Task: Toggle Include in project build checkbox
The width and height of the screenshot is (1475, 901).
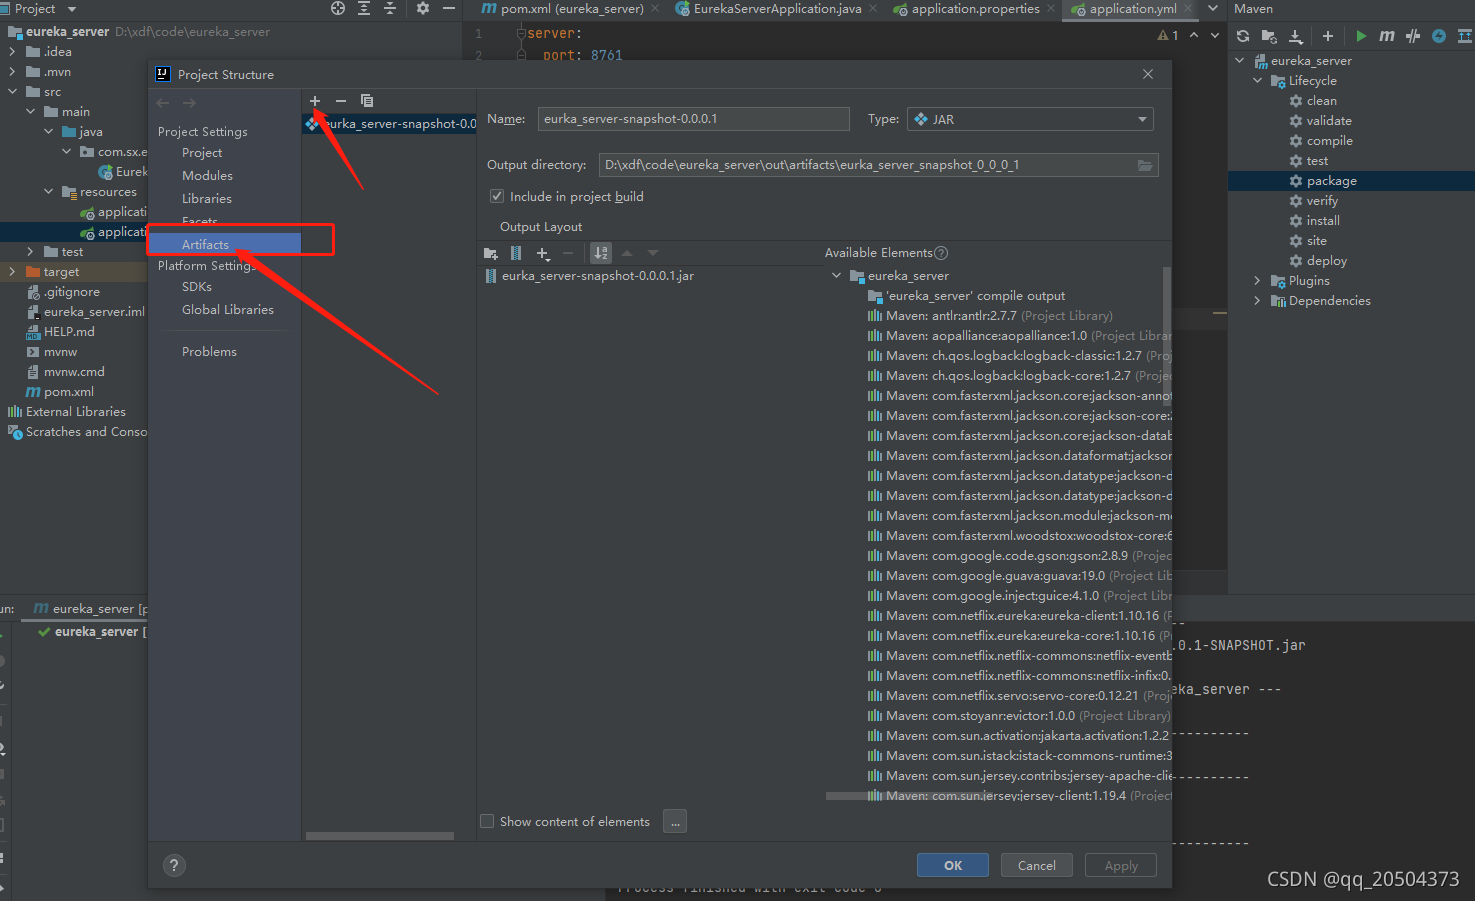Action: point(497,196)
